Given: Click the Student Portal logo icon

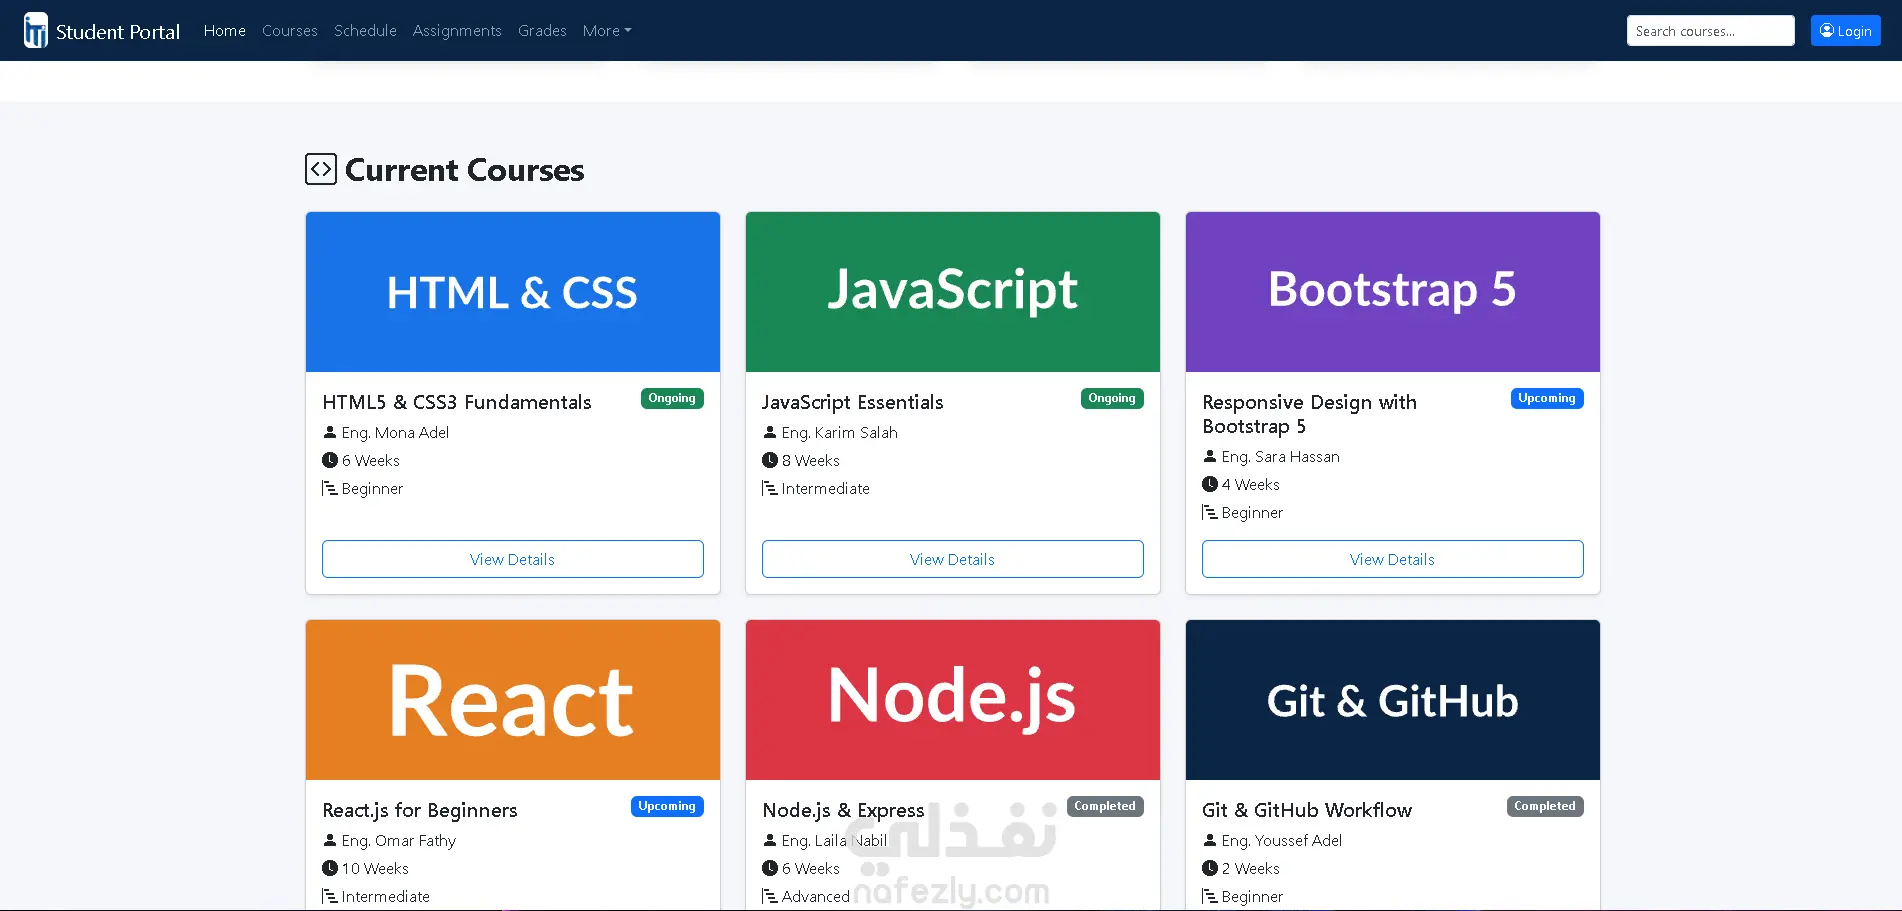Looking at the screenshot, I should point(36,31).
